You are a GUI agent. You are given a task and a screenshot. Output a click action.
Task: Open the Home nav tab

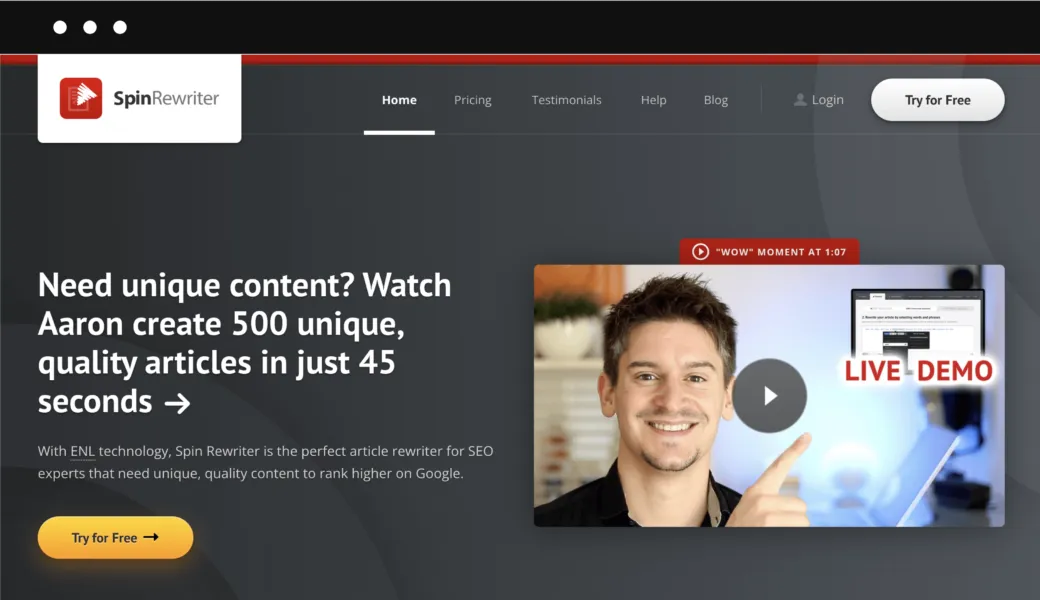coord(399,100)
